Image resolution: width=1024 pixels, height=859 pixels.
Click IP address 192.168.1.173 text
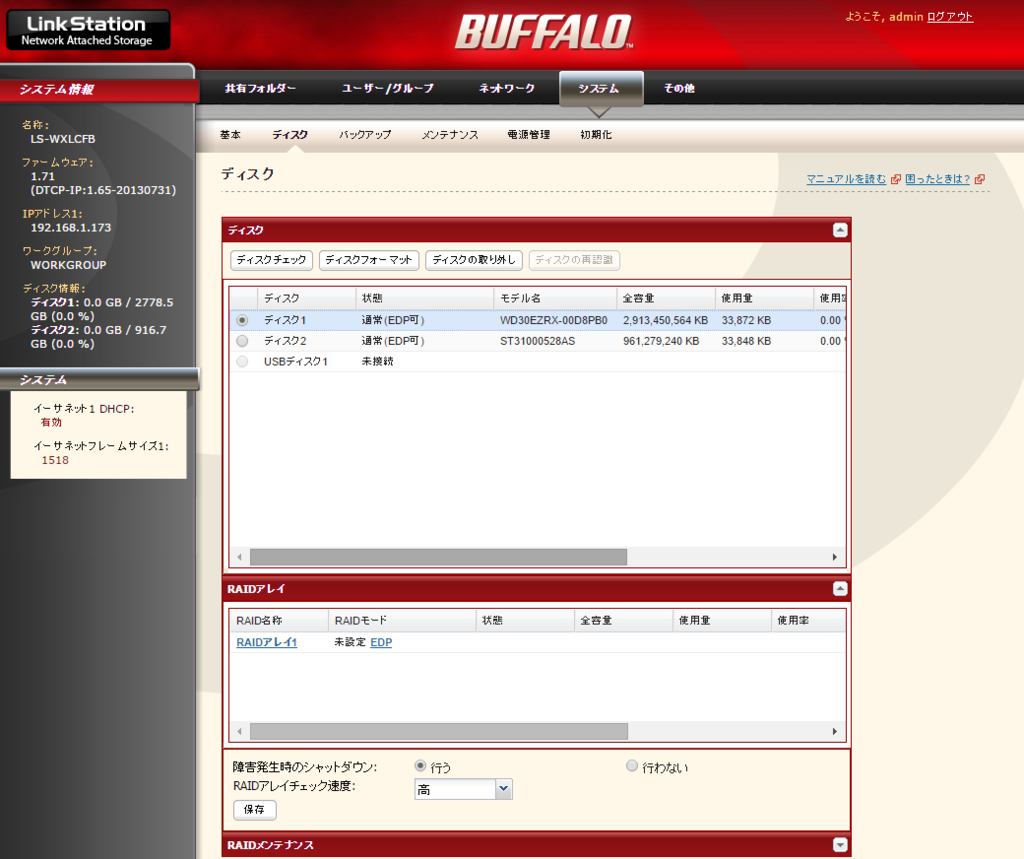pos(71,227)
